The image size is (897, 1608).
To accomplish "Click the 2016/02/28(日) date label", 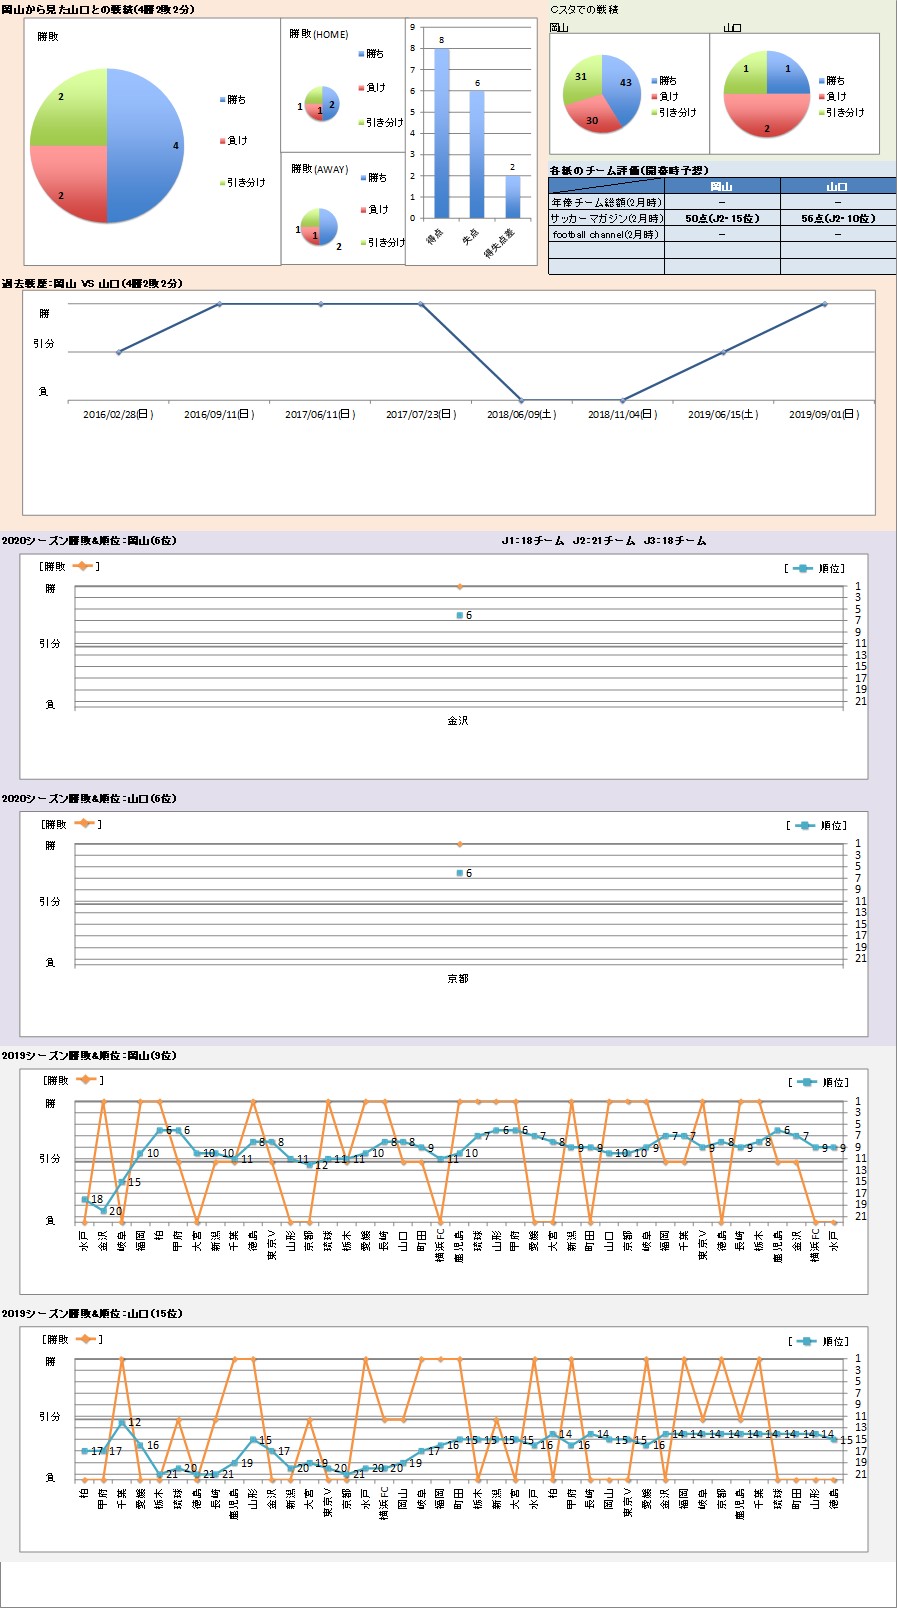I will click(118, 414).
